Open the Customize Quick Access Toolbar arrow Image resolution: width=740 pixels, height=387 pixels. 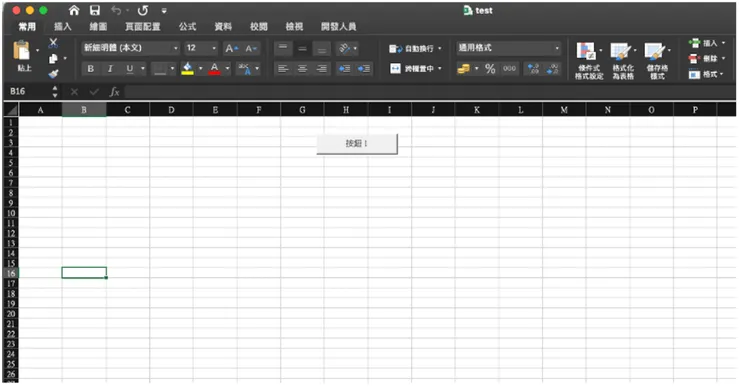pos(164,11)
